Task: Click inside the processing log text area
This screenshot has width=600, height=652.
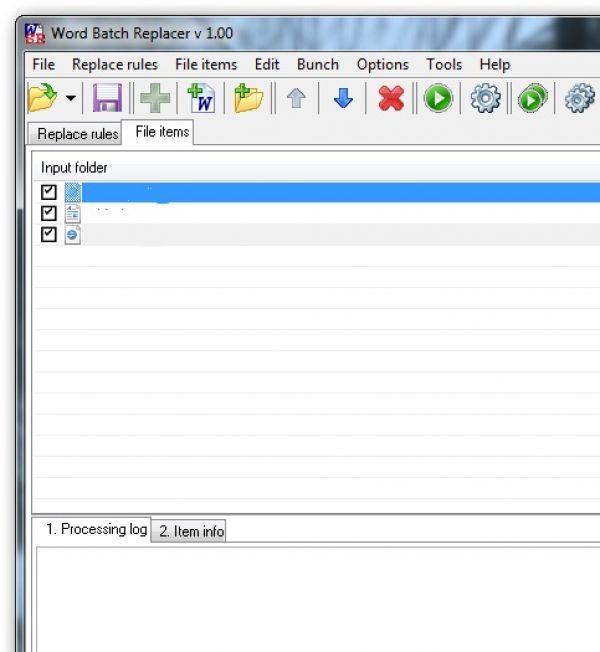Action: [318, 600]
